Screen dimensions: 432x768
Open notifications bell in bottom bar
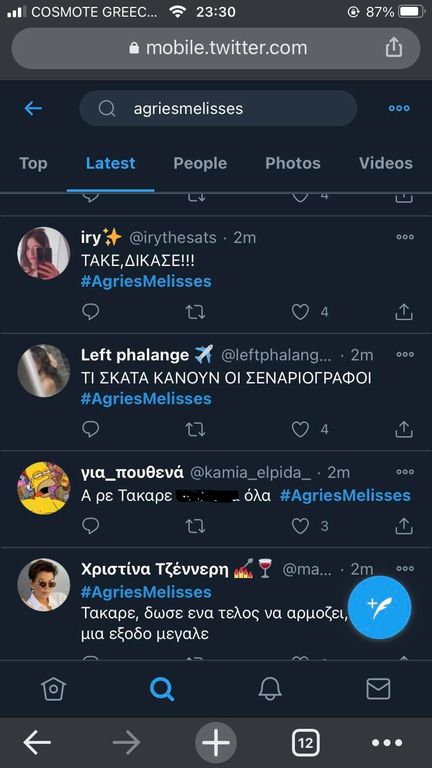tap(270, 689)
